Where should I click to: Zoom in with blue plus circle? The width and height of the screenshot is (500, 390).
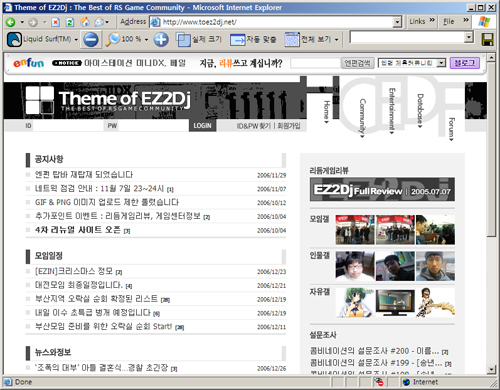tap(161, 39)
